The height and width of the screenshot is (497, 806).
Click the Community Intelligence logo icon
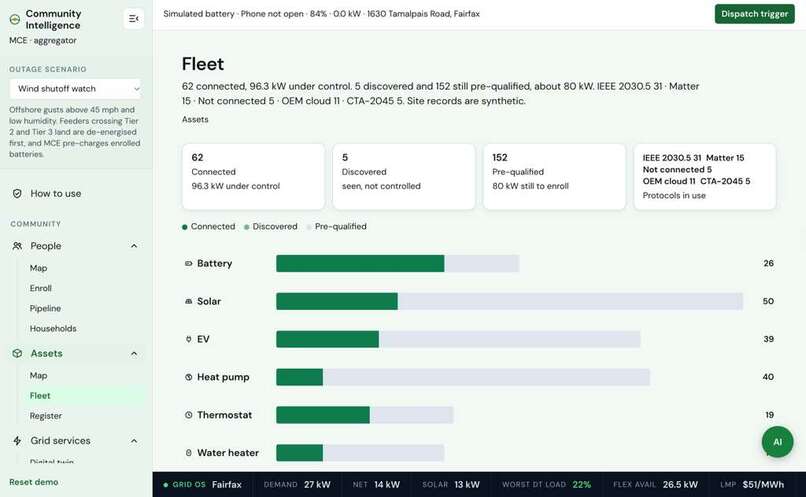pos(15,20)
